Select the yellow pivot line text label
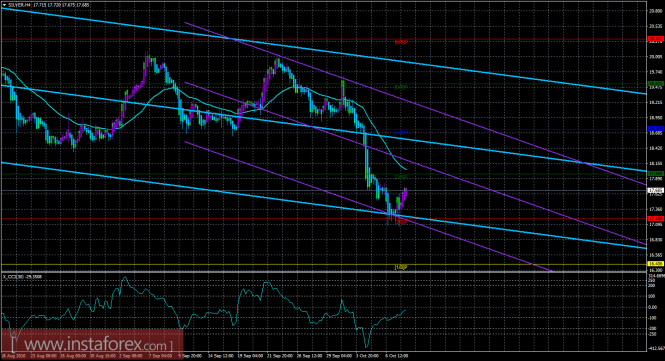 point(401,267)
